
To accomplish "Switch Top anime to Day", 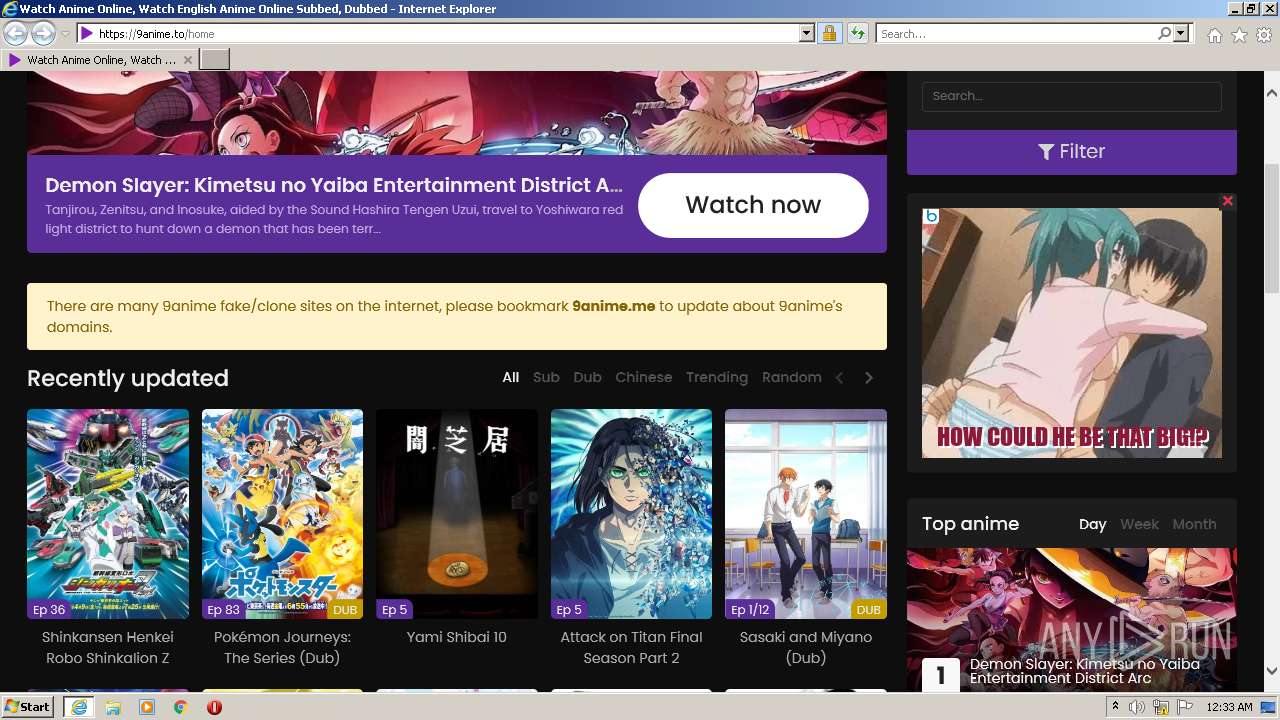I will (1092, 524).
